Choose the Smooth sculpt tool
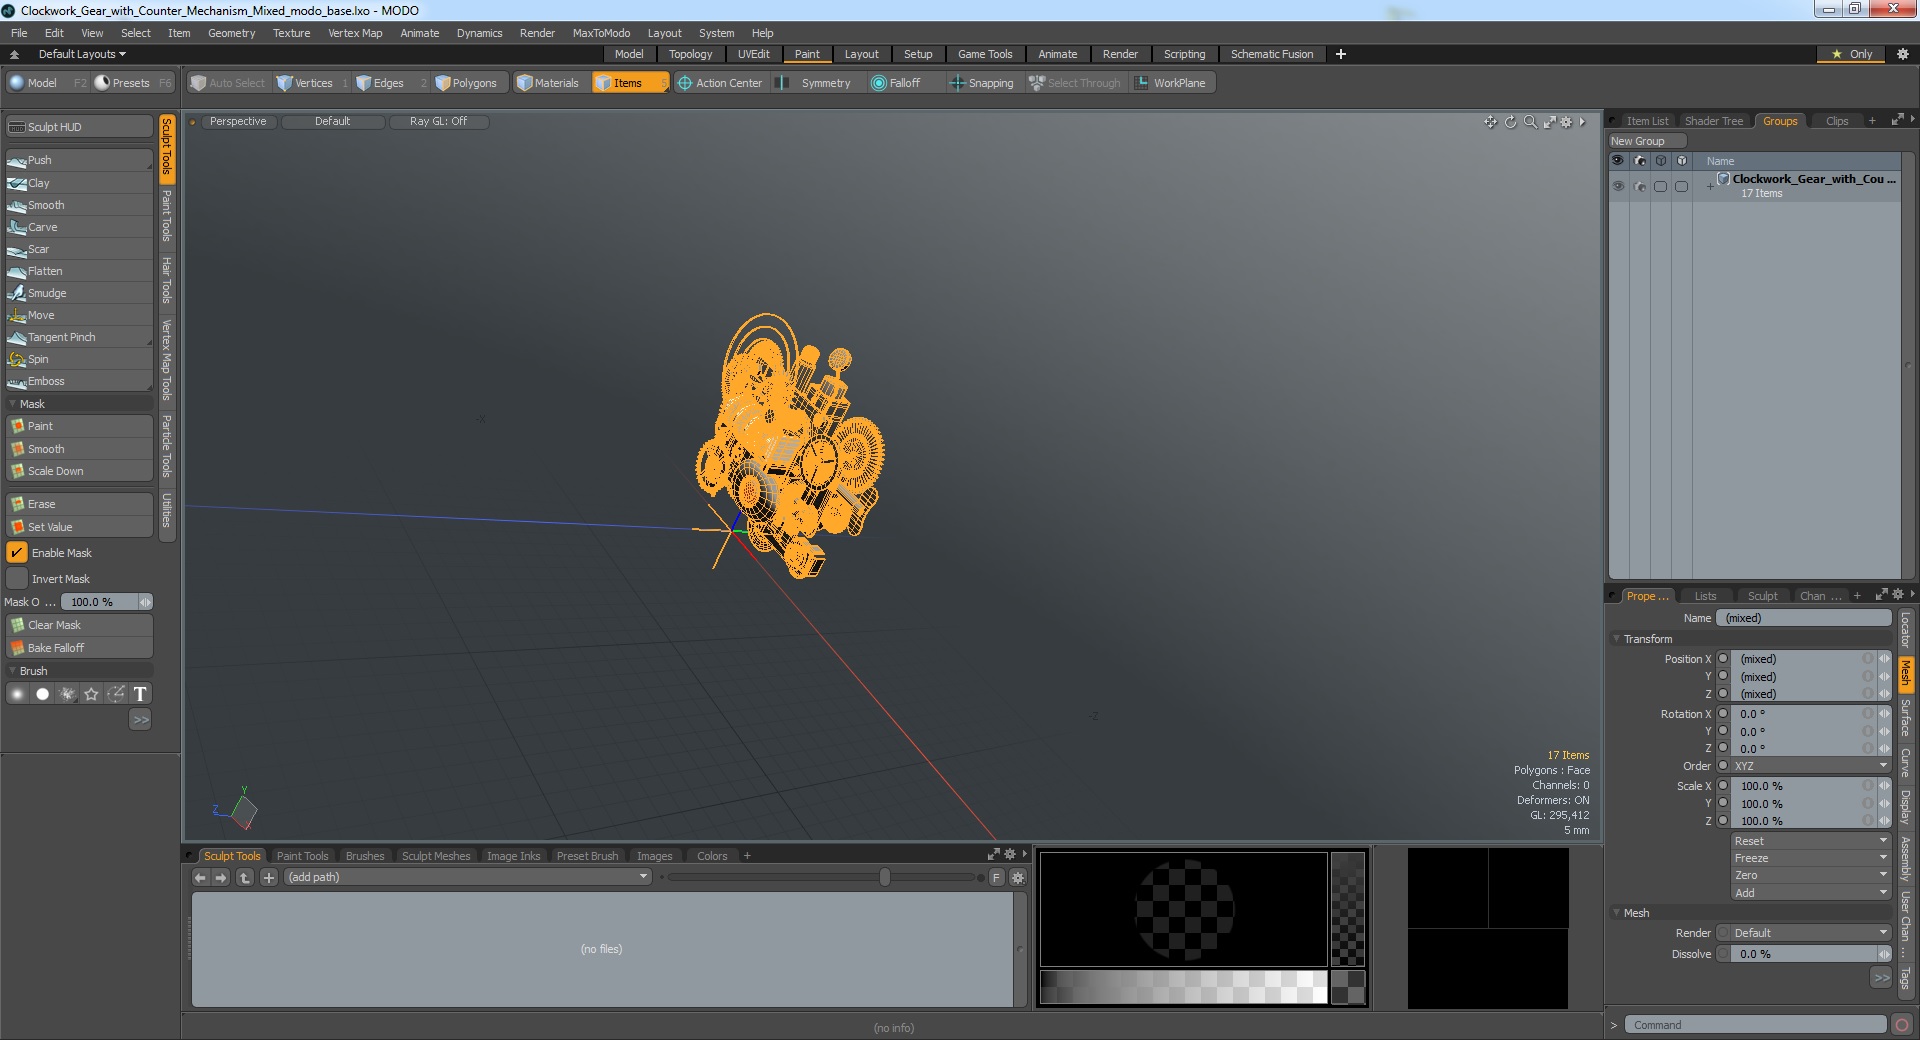The width and height of the screenshot is (1920, 1040). (78, 205)
